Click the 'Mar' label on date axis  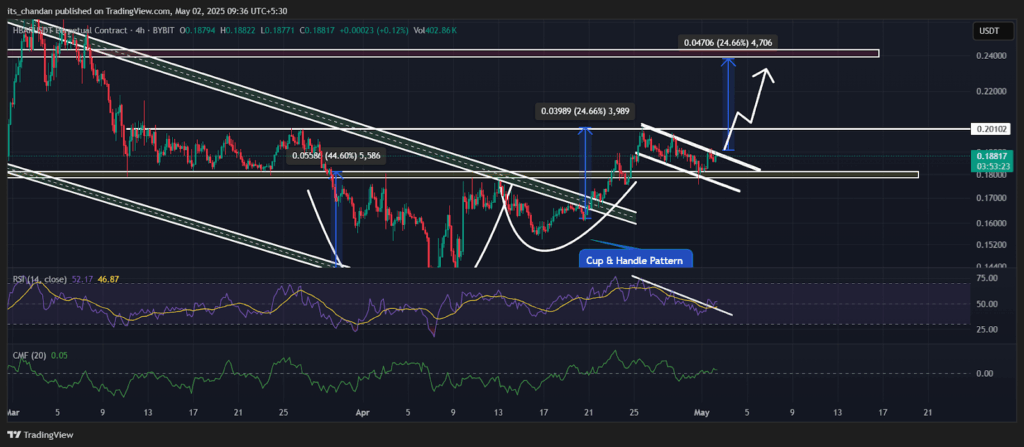pos(13,413)
